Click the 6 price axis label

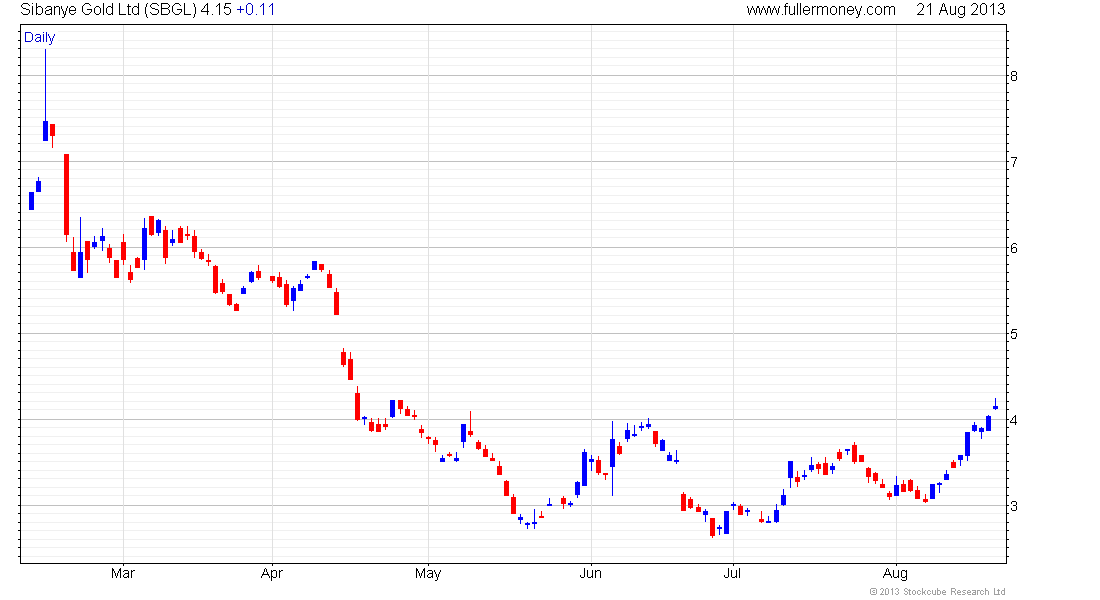1014,248
